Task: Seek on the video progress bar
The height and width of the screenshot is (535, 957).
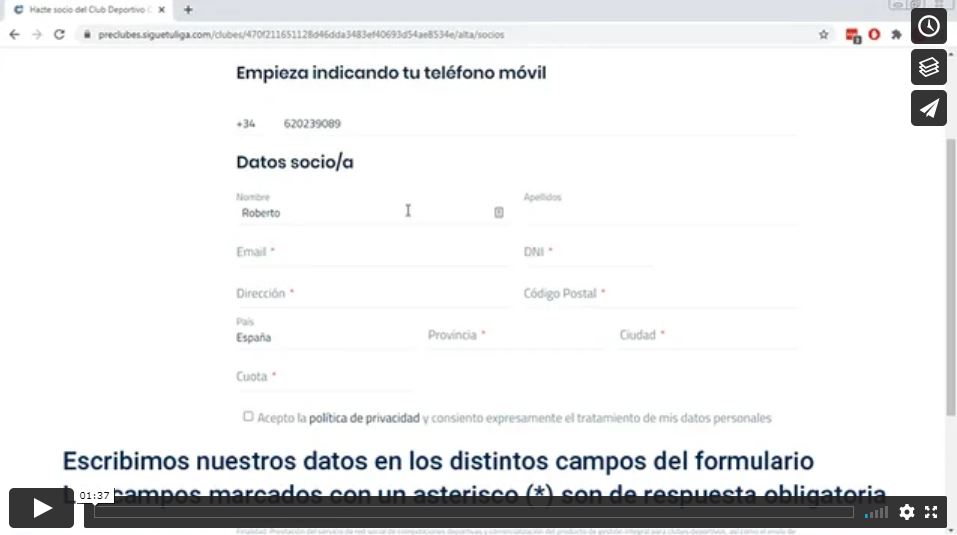Action: 474,512
